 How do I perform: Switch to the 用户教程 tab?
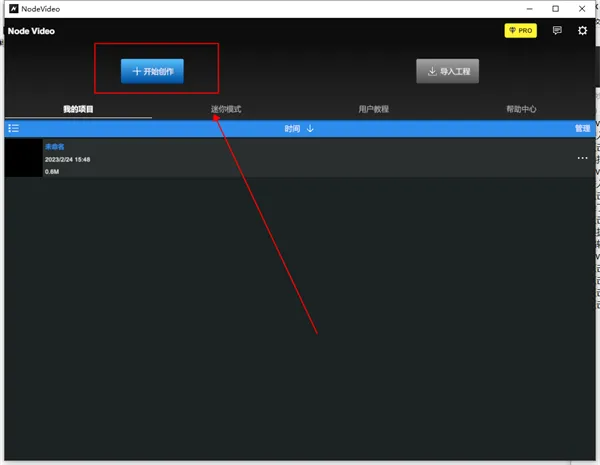(x=374, y=109)
